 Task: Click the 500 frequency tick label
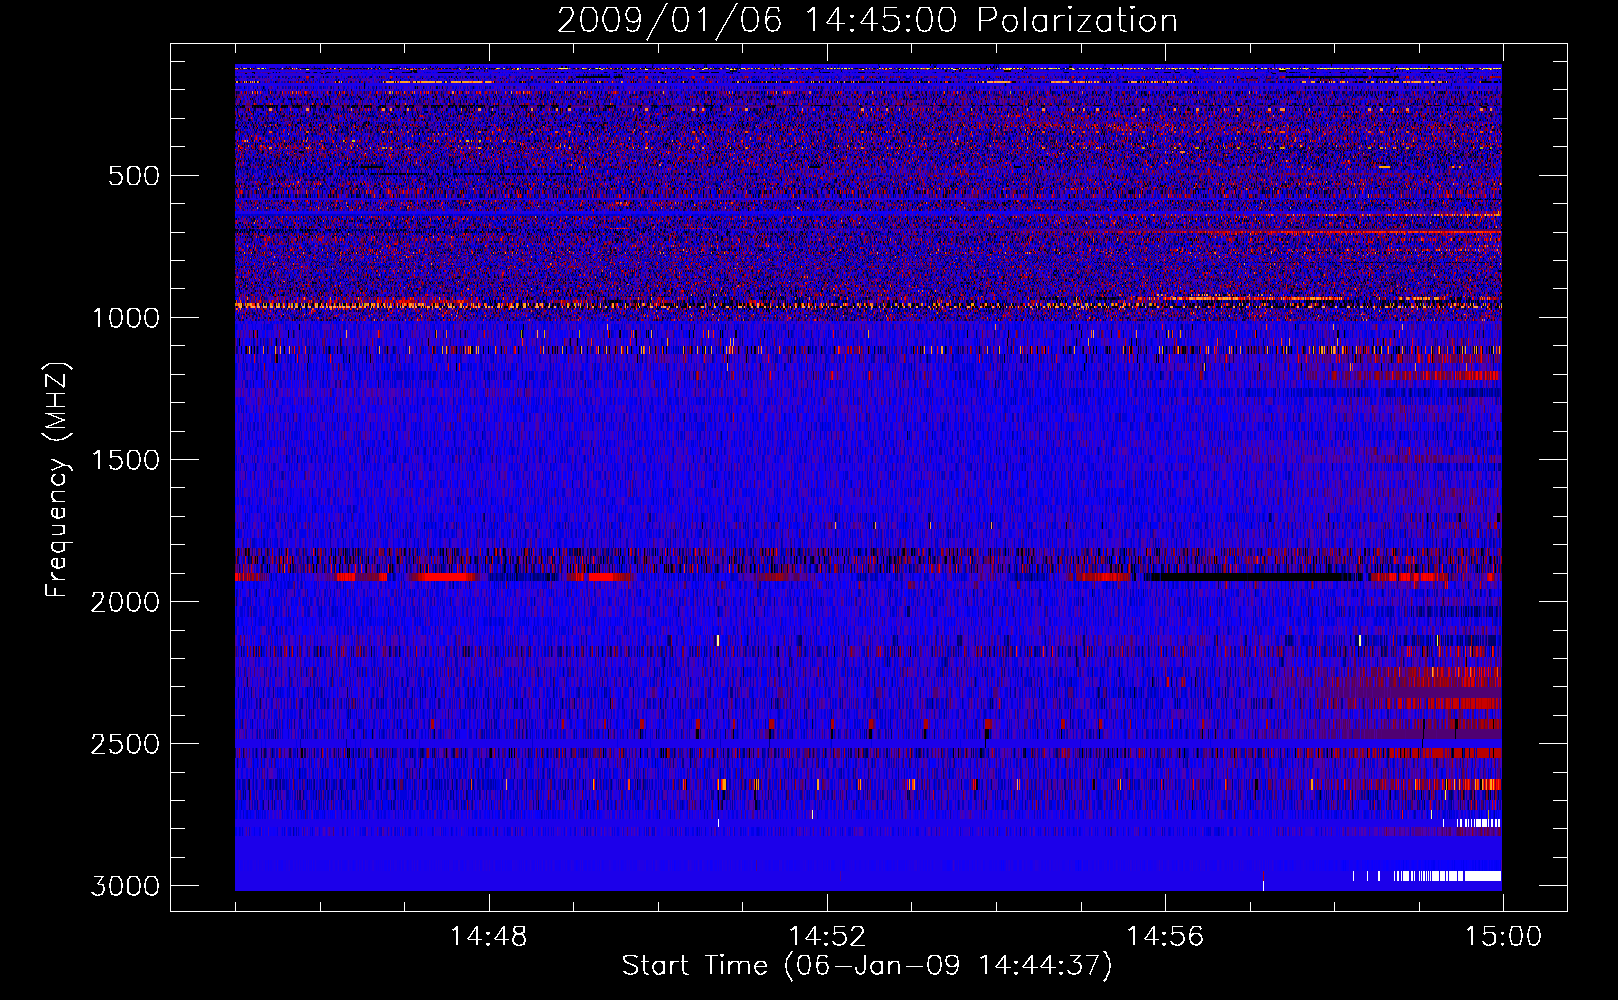(x=133, y=176)
